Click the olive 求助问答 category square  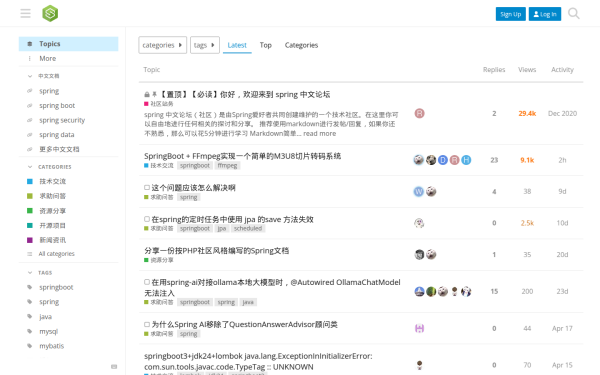pyautogui.click(x=30, y=196)
